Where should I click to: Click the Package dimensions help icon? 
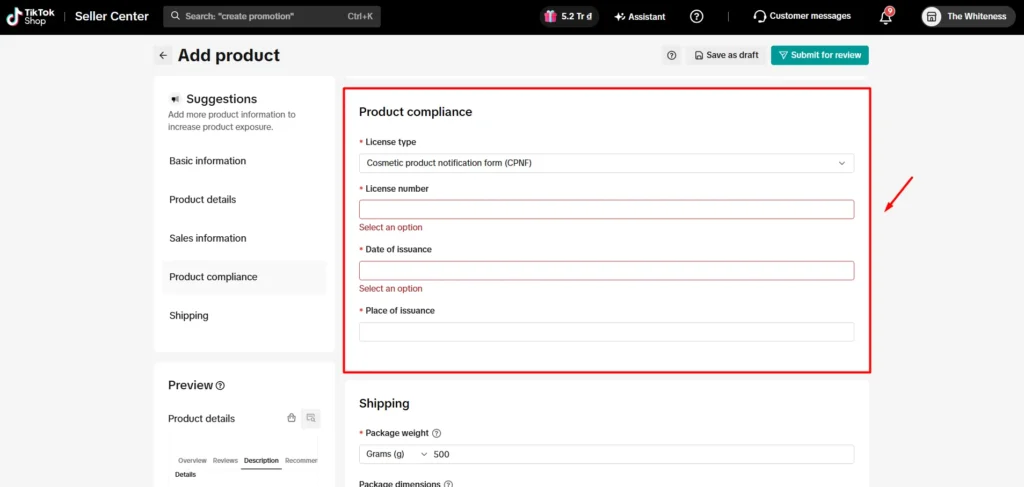click(x=448, y=484)
